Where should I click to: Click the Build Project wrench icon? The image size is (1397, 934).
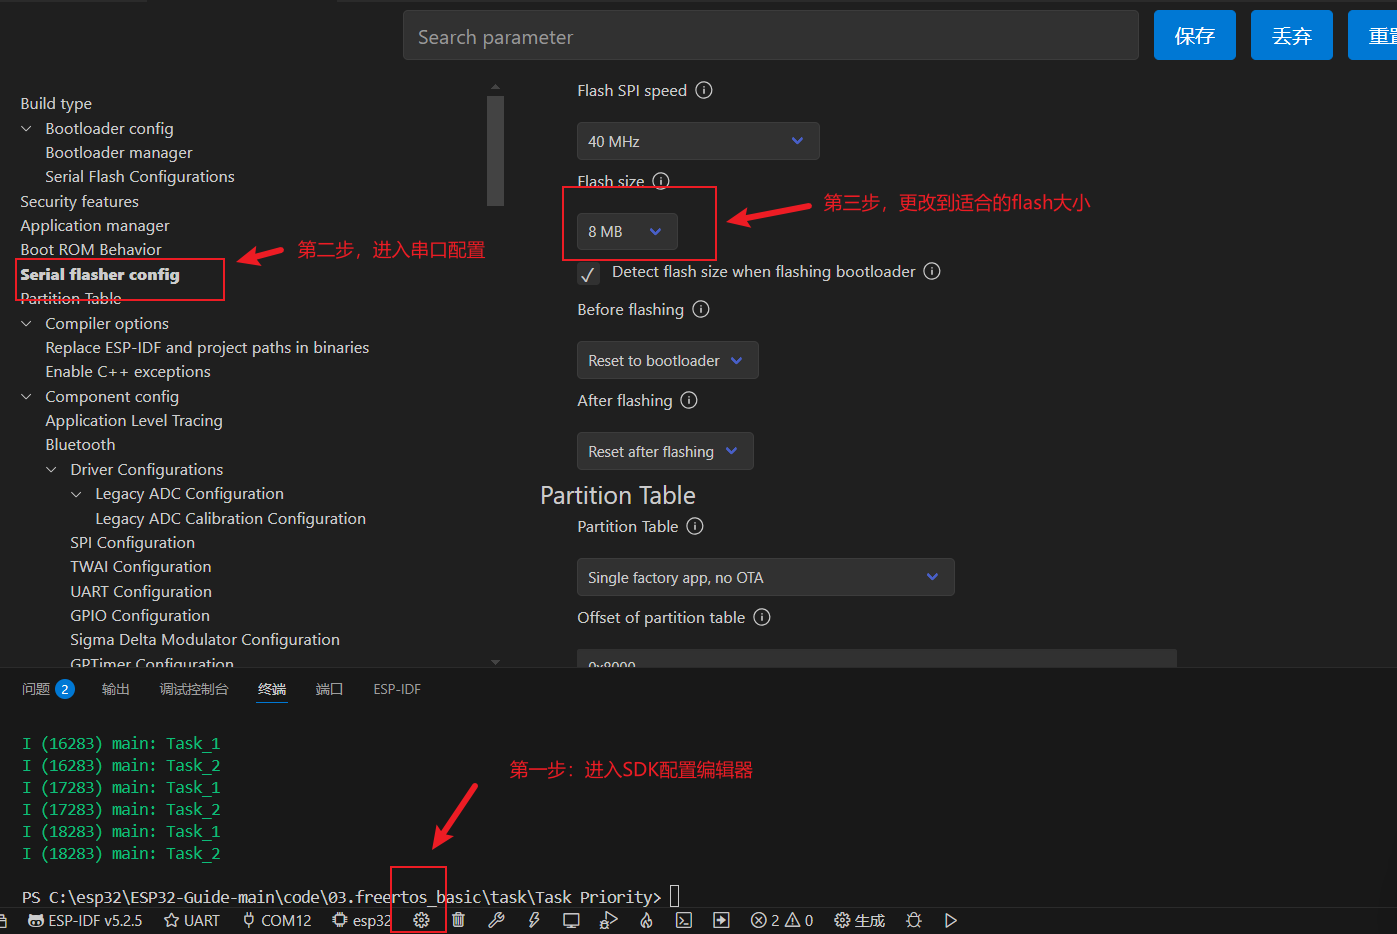496,920
